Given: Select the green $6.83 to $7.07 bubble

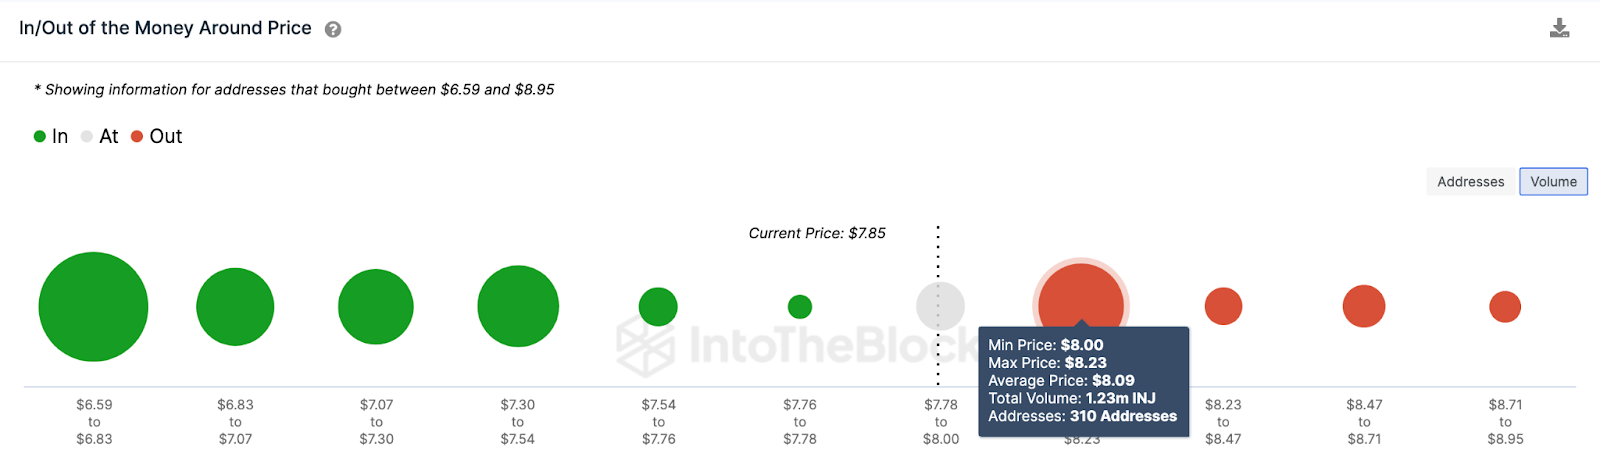Looking at the screenshot, I should coord(235,307).
